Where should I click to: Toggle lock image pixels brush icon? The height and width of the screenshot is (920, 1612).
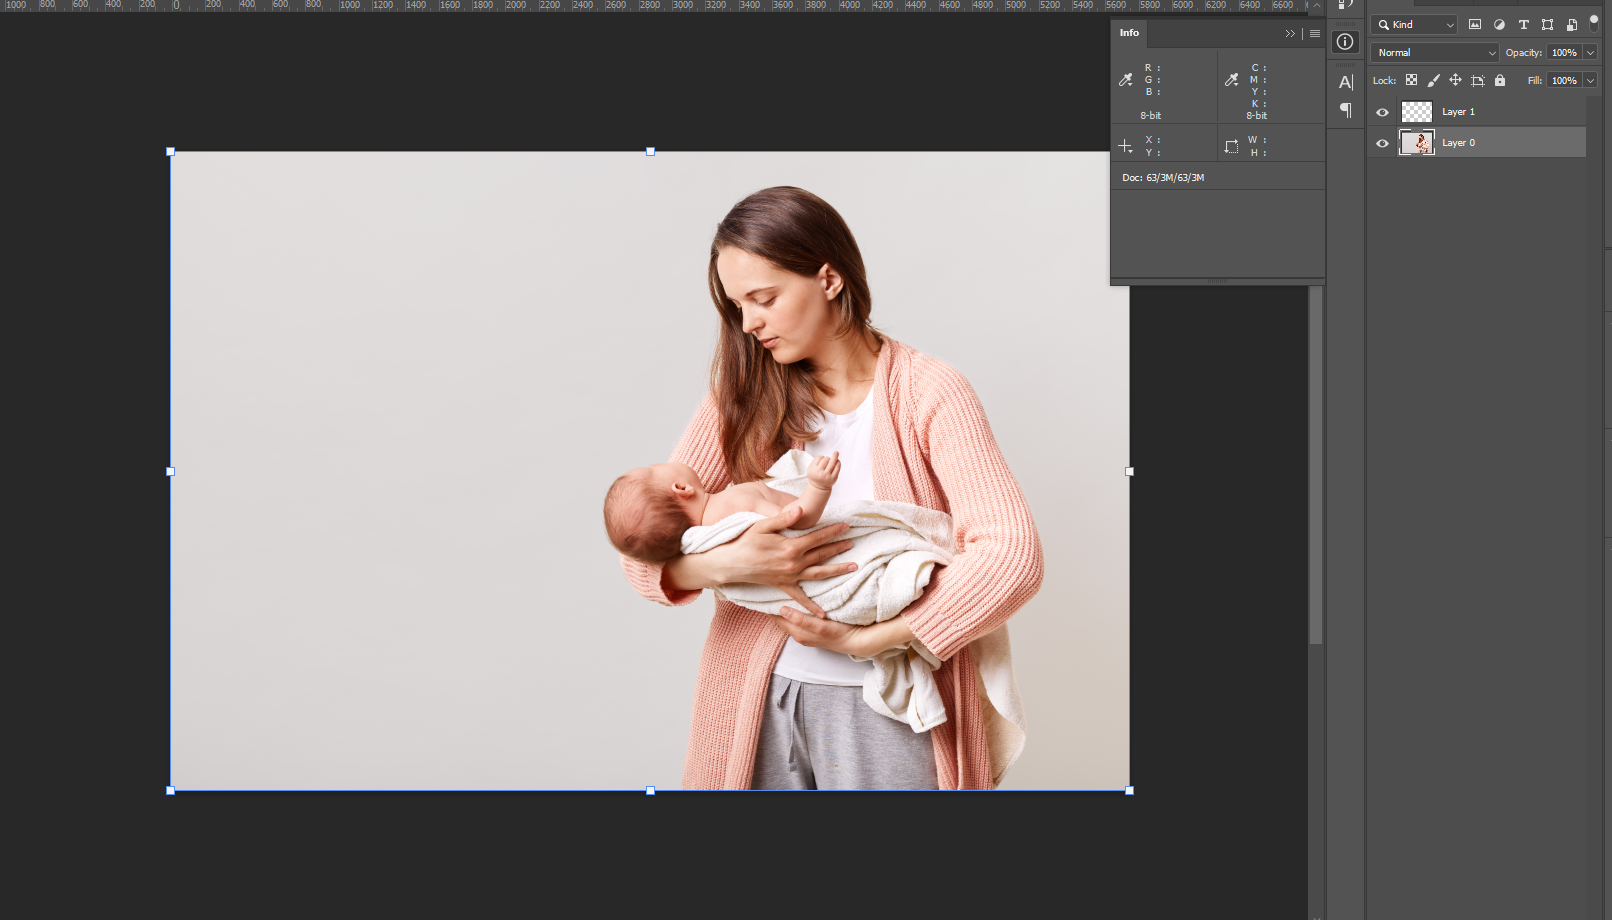tap(1433, 81)
